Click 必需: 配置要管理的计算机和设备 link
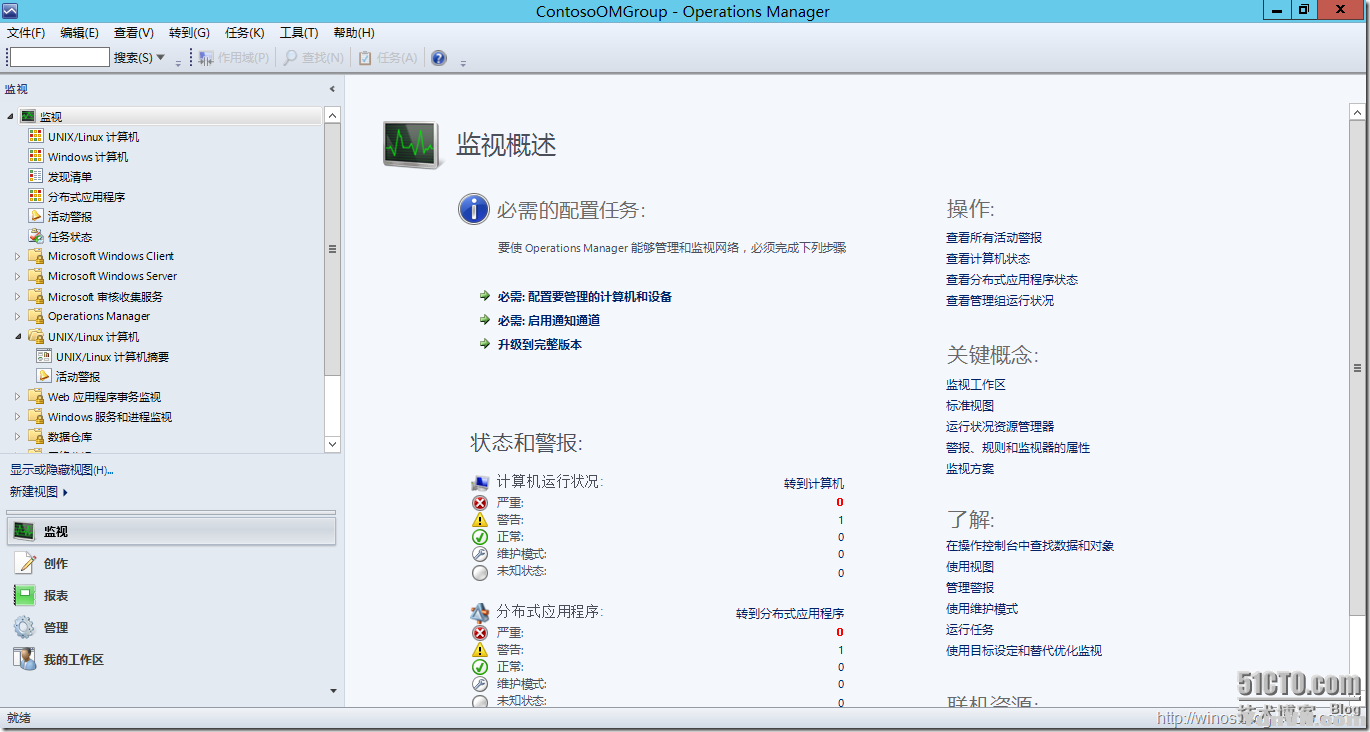Image resolution: width=1370 pixels, height=732 pixels. pos(585,297)
